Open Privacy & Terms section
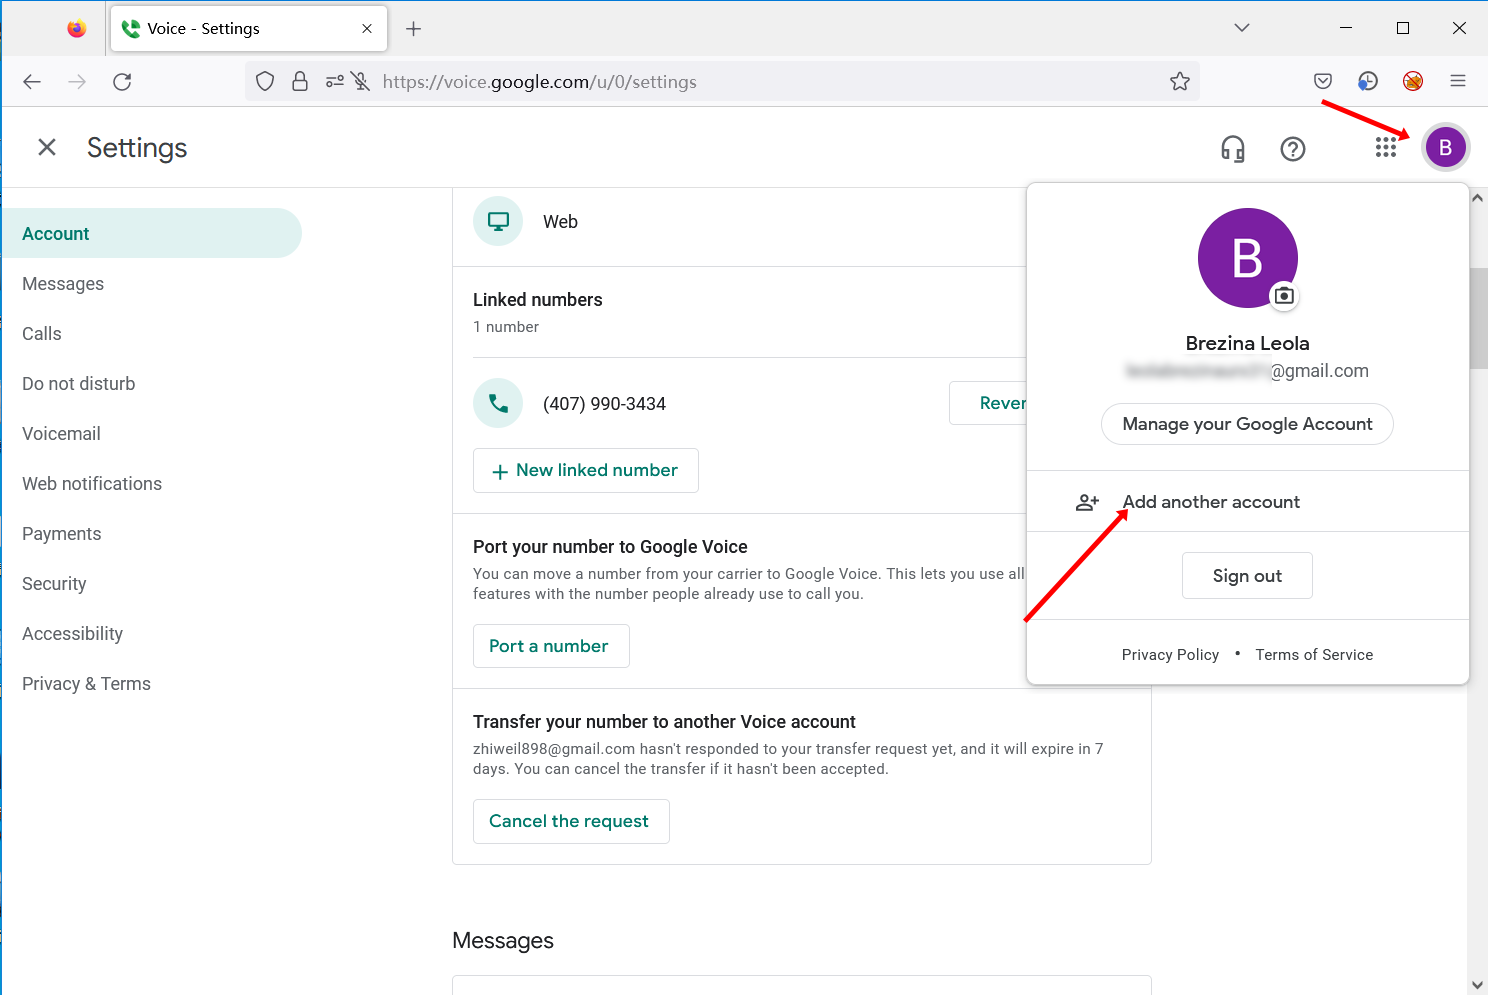 pyautogui.click(x=151, y=684)
